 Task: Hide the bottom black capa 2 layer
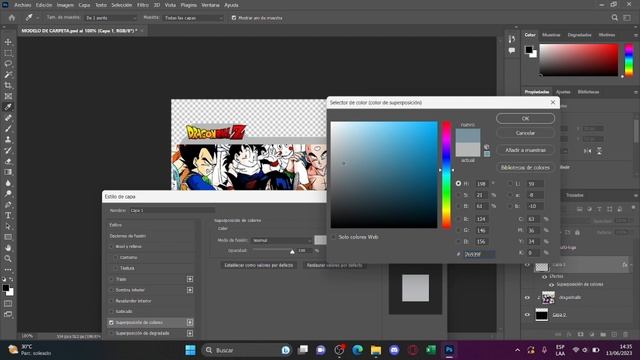527,315
